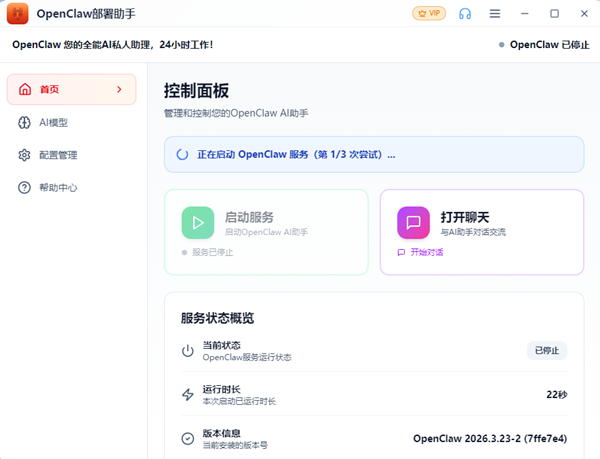Click the 服务已停止 status label
This screenshot has height=459, width=600.
pos(212,252)
